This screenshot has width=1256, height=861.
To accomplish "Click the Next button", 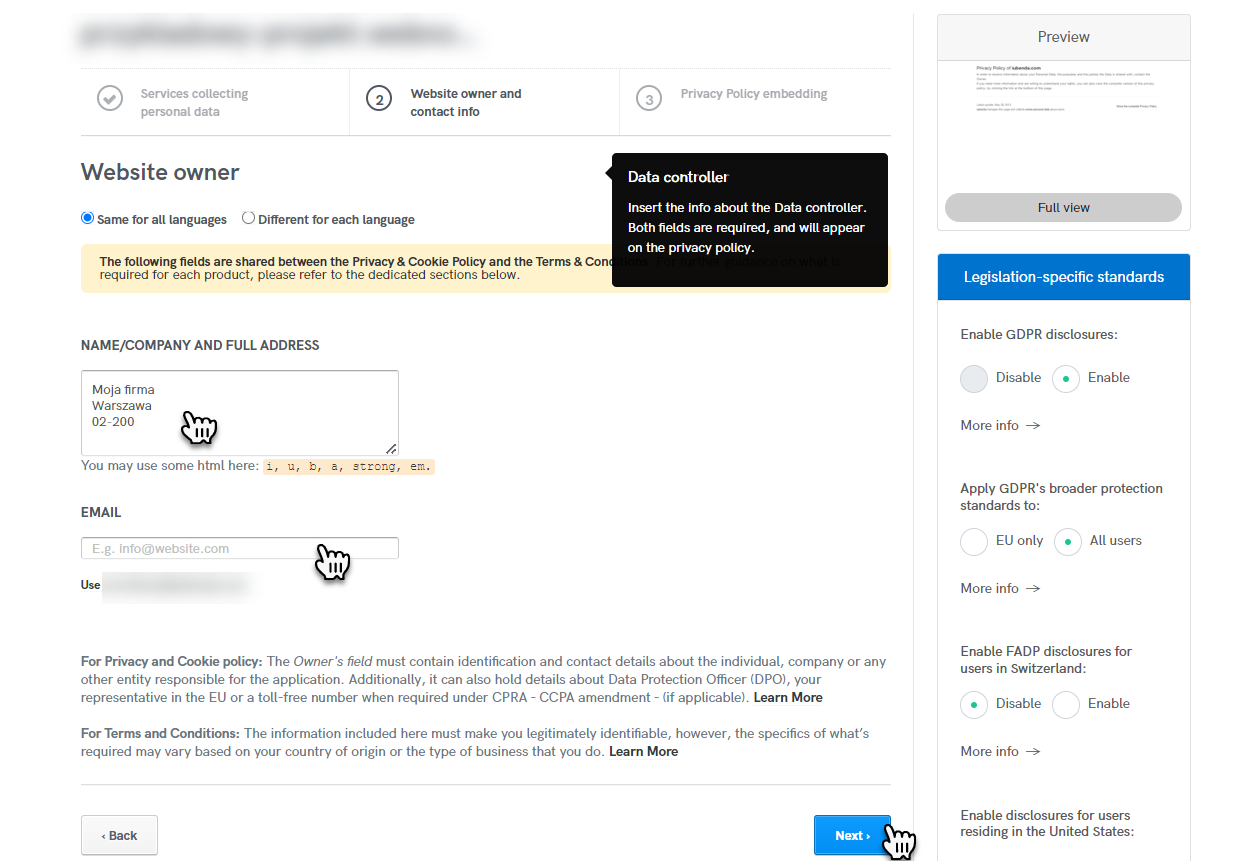I will click(852, 835).
